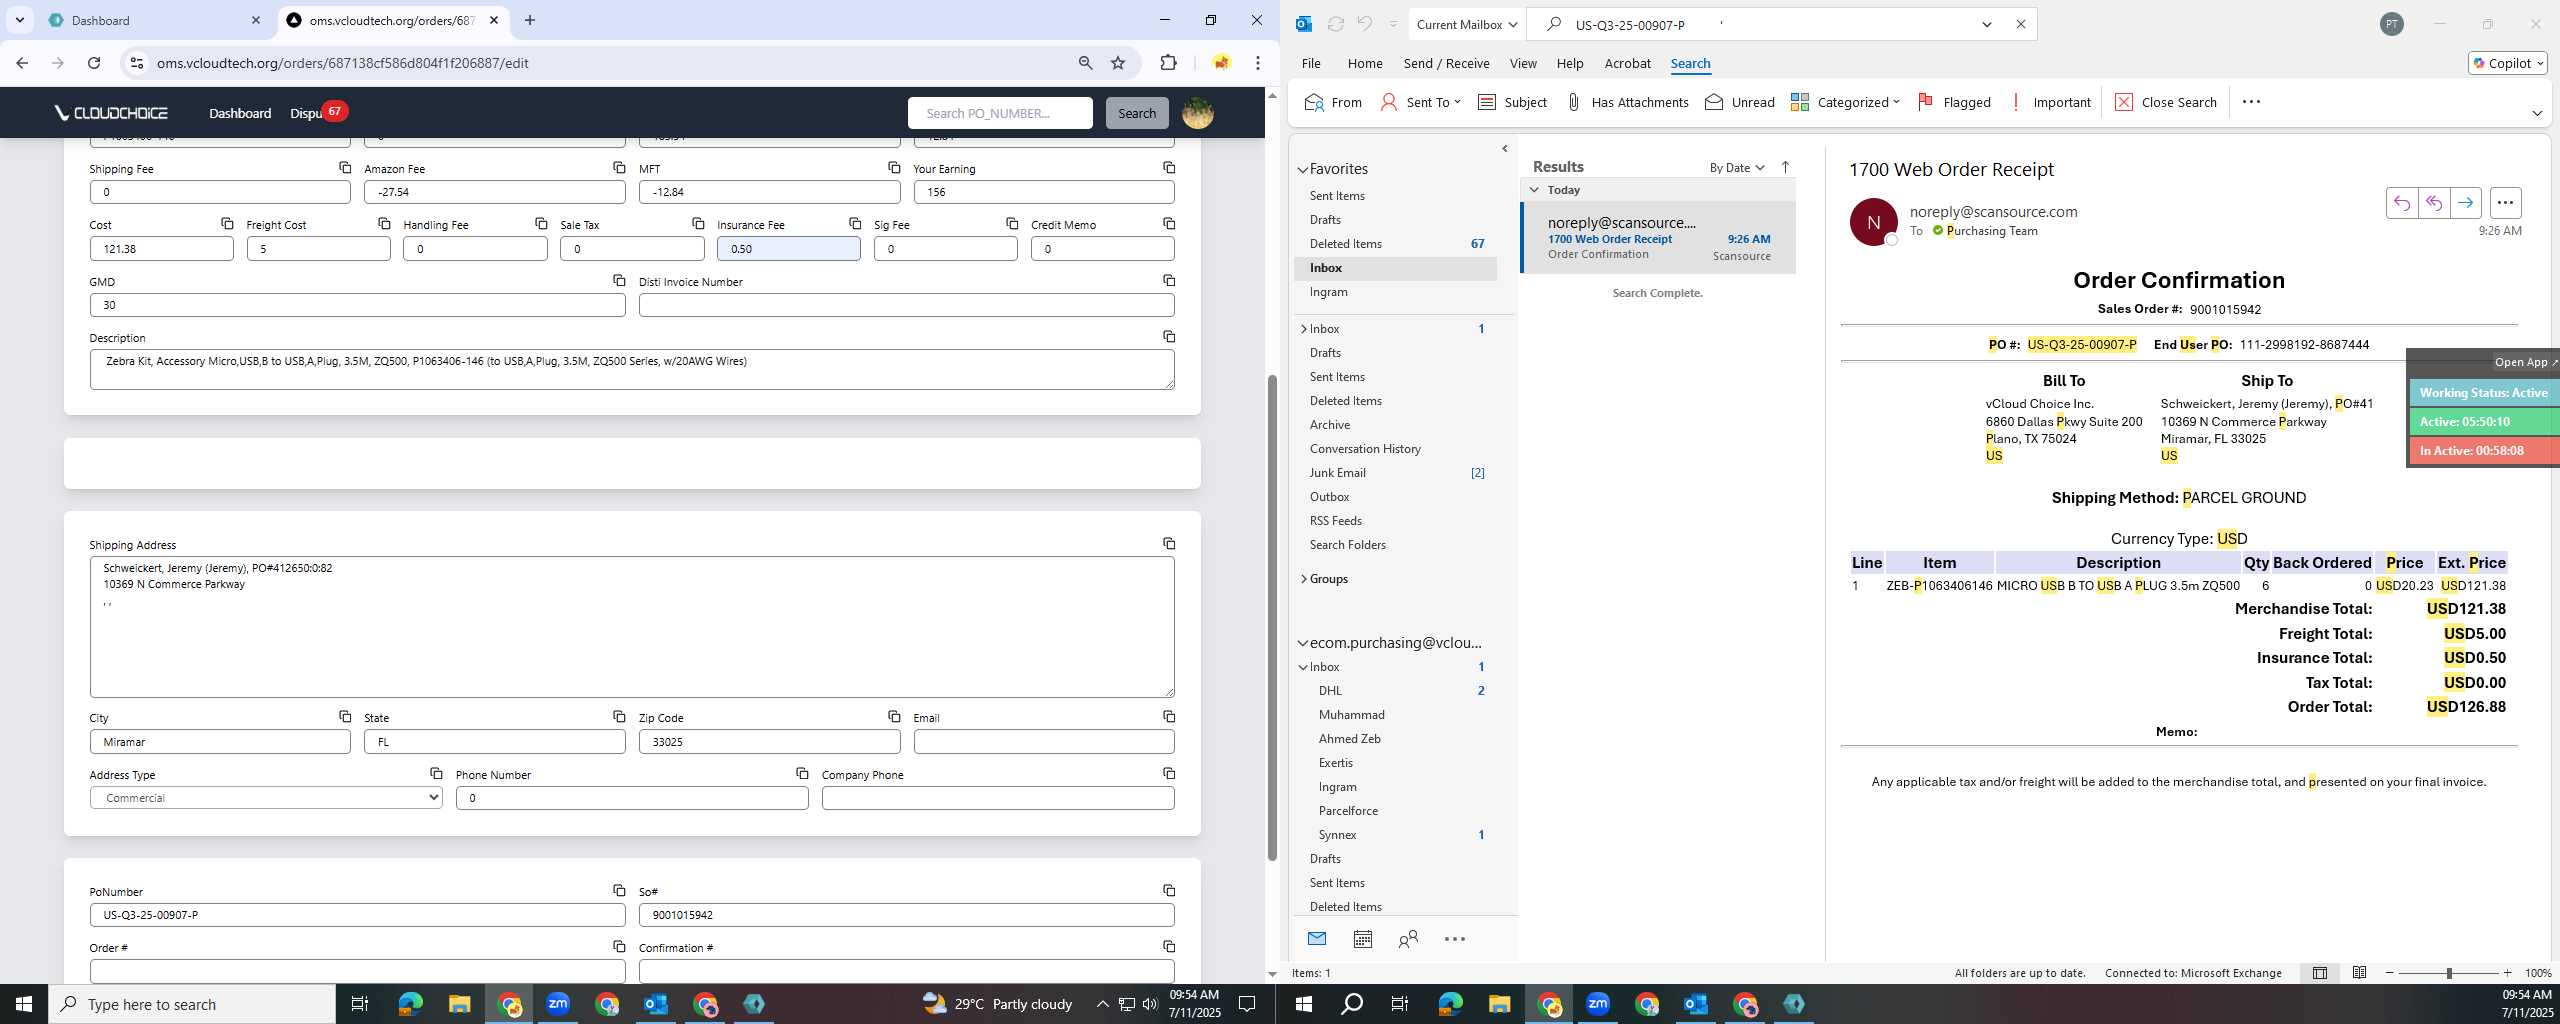The height and width of the screenshot is (1024, 2560).
Task: Open the Copilot button in Outlook
Action: (2507, 63)
